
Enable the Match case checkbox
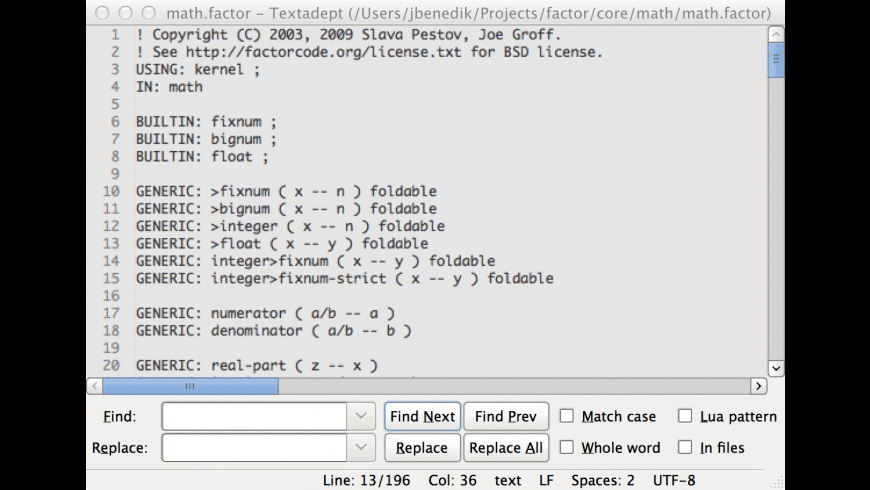tap(567, 416)
